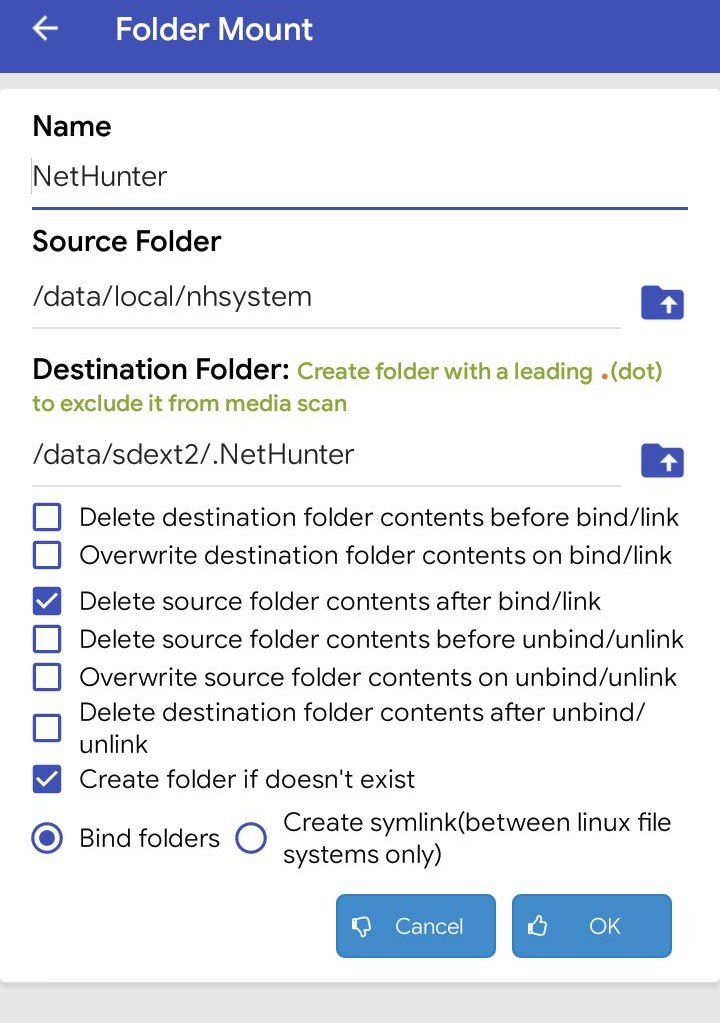
Task: Open folder picker for Source Folder
Action: tap(662, 302)
